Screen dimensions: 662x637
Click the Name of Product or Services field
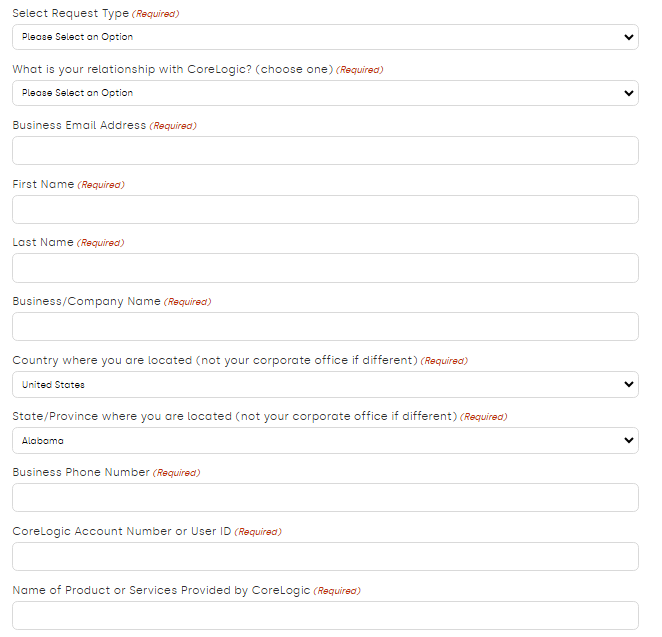point(325,615)
